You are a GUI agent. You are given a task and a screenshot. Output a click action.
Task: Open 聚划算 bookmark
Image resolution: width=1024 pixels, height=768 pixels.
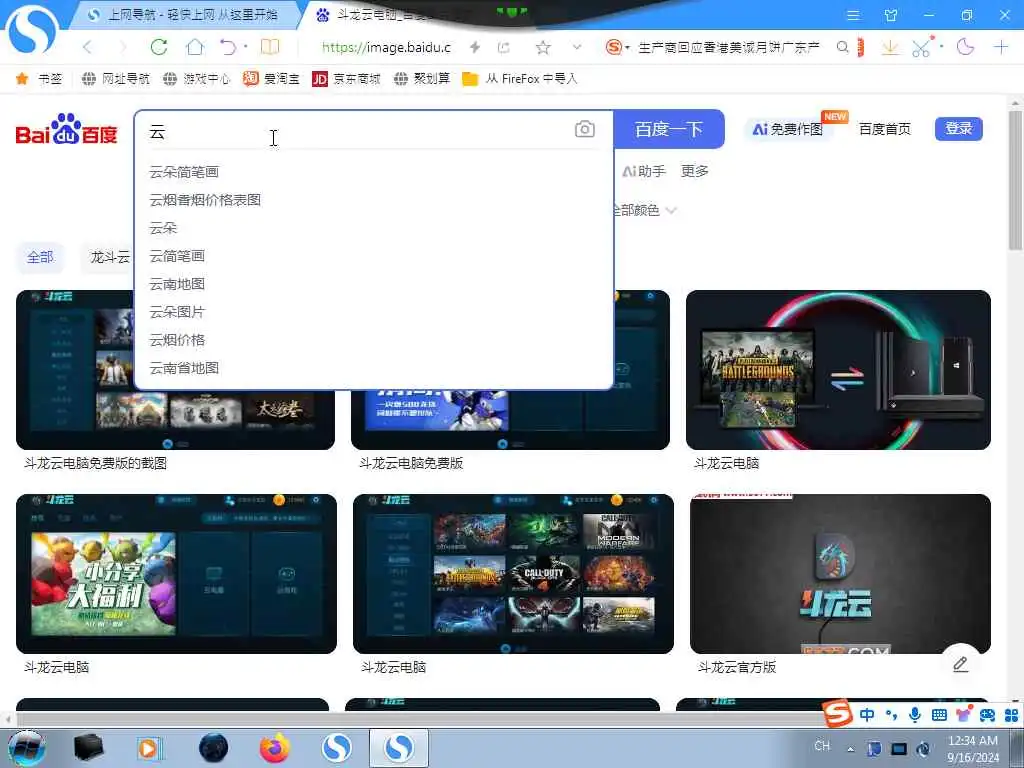423,78
